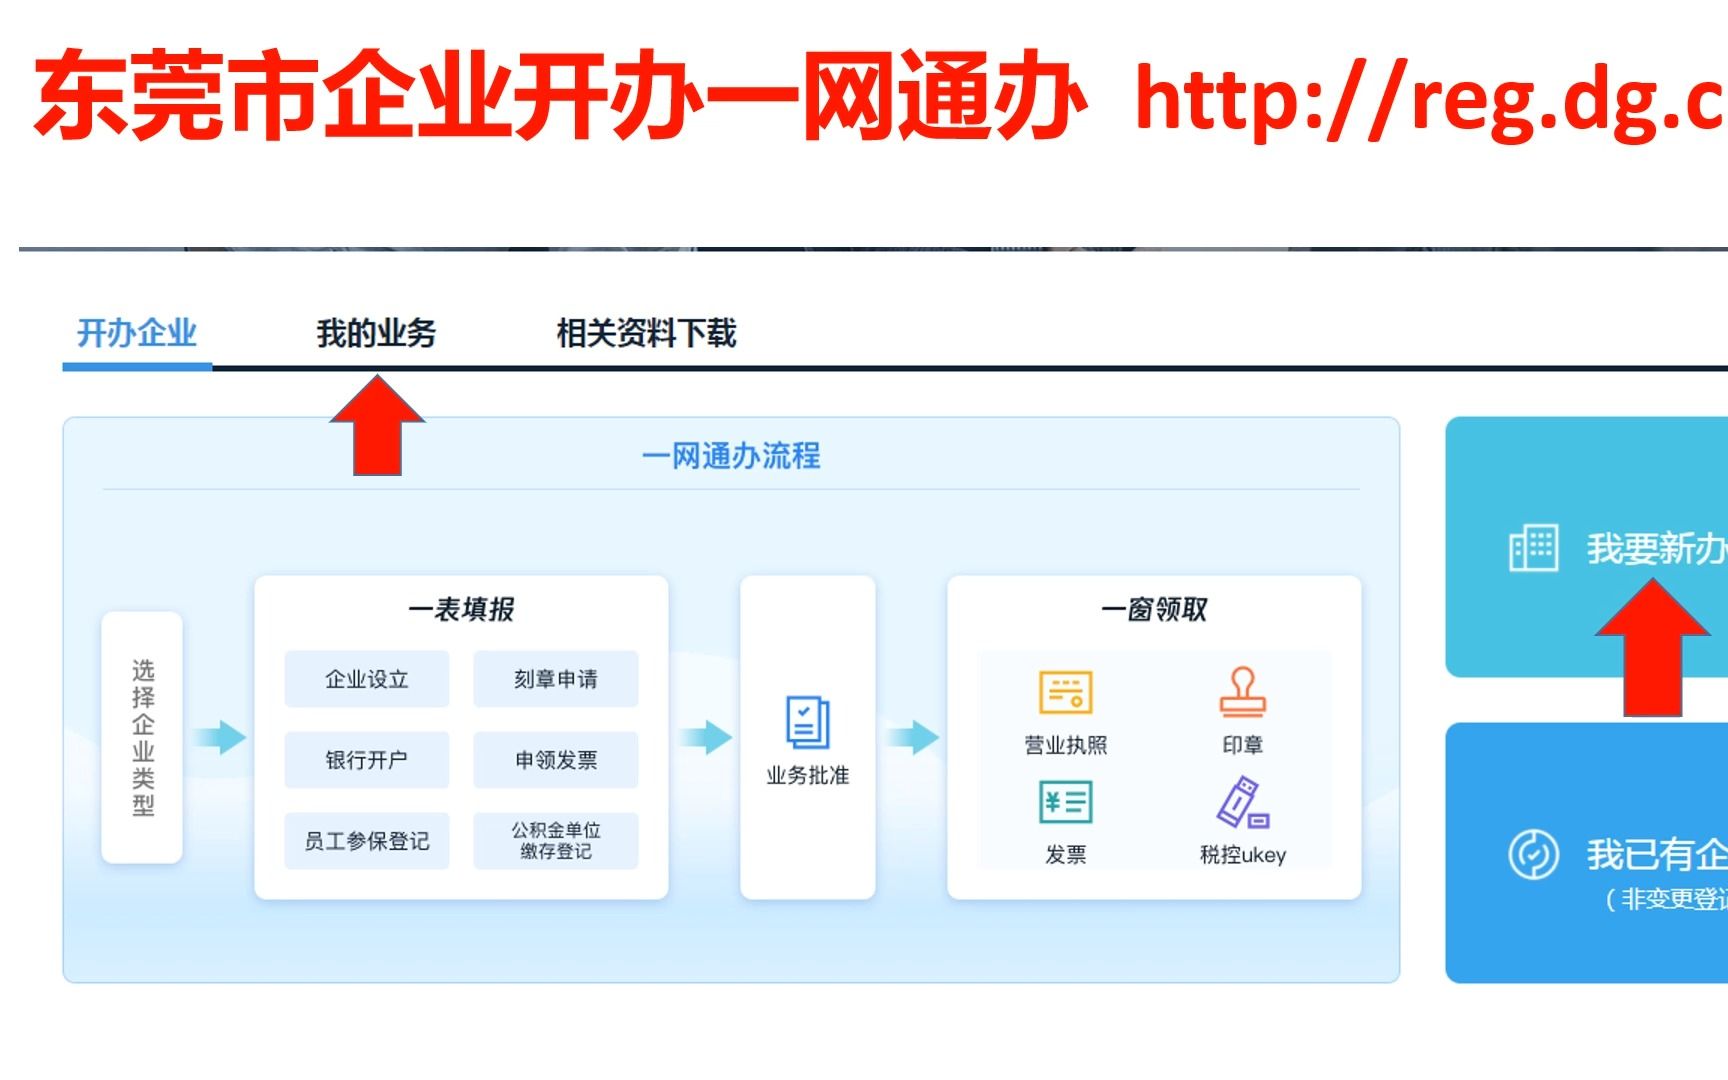Click the circular icon beside 我已有企业

pos(1533,854)
